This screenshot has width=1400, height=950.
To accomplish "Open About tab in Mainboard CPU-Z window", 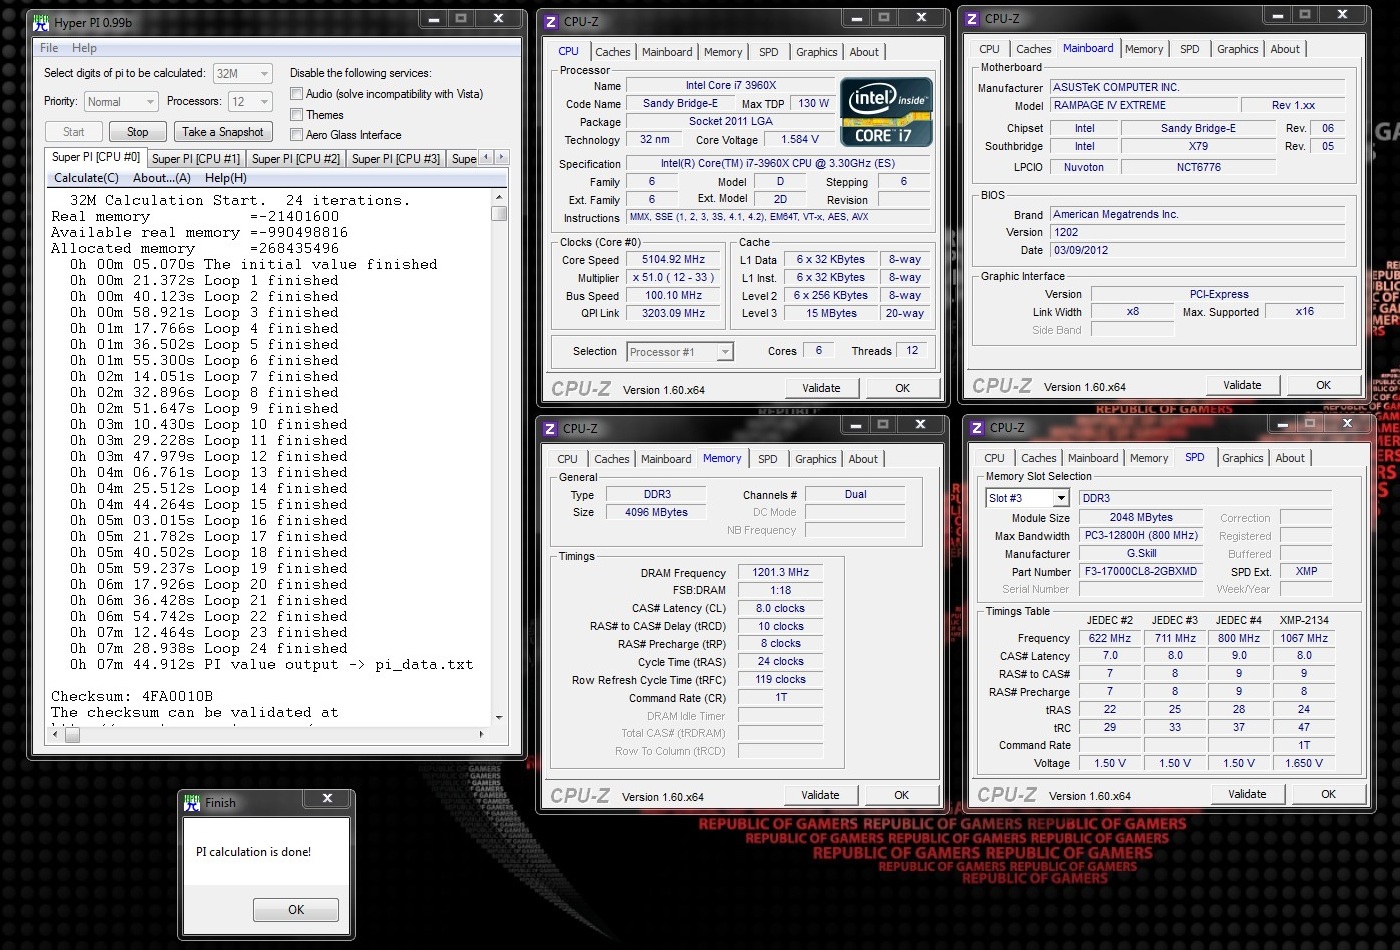I will [1286, 49].
